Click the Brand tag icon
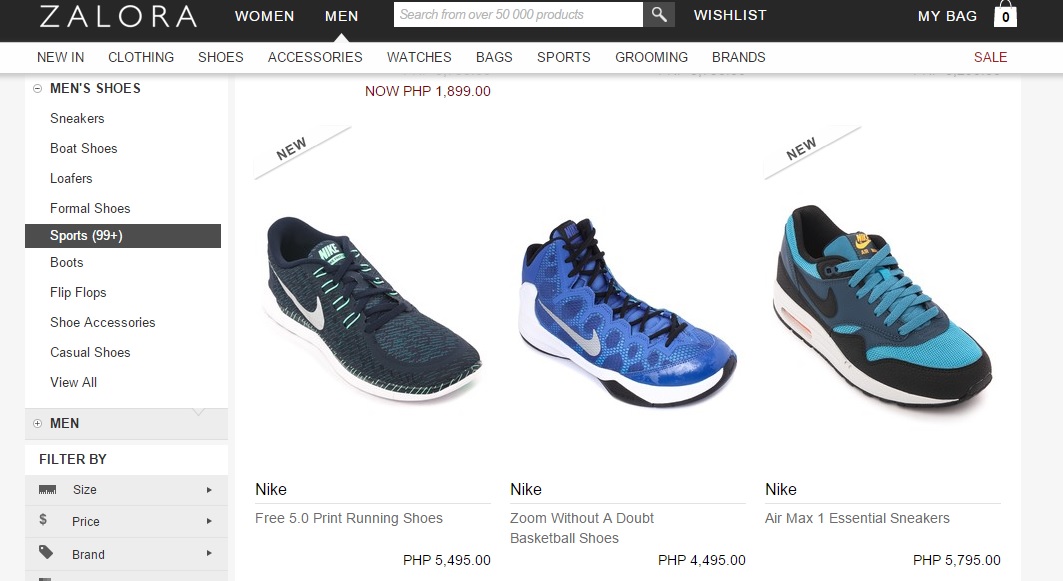Screen dimensions: 1063x581 46,553
